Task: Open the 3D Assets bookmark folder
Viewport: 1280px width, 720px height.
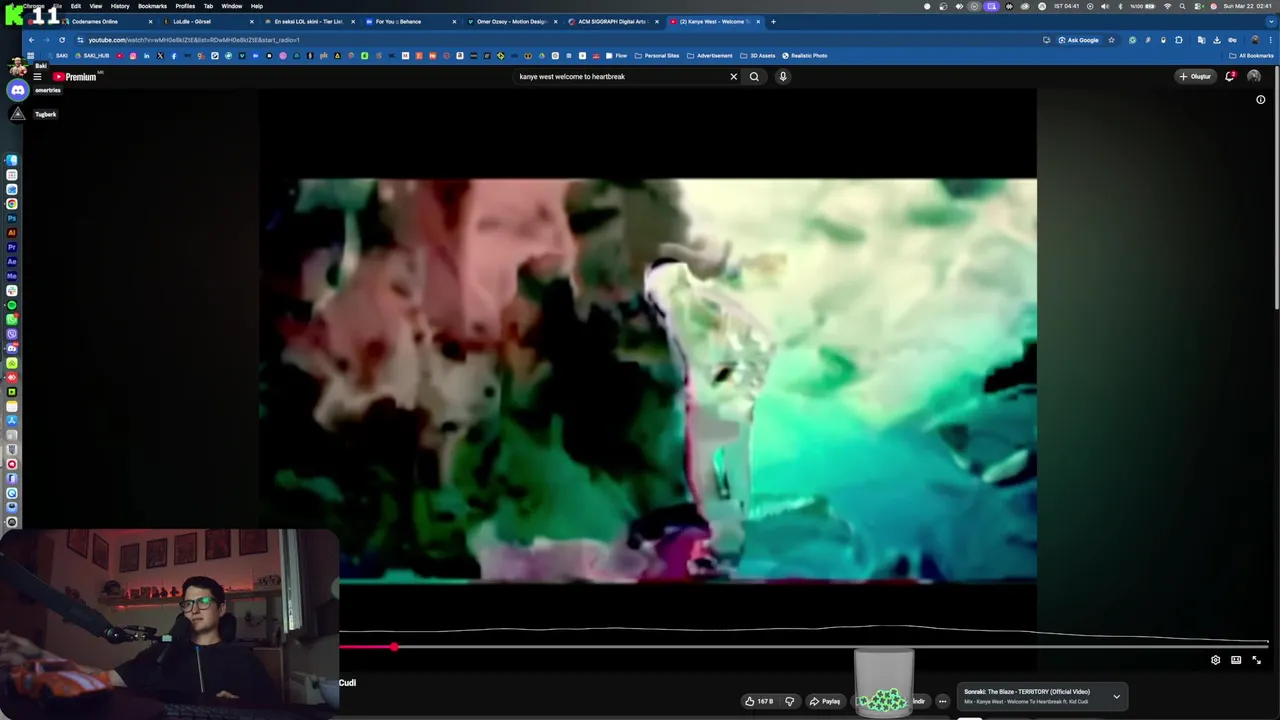Action: (757, 56)
